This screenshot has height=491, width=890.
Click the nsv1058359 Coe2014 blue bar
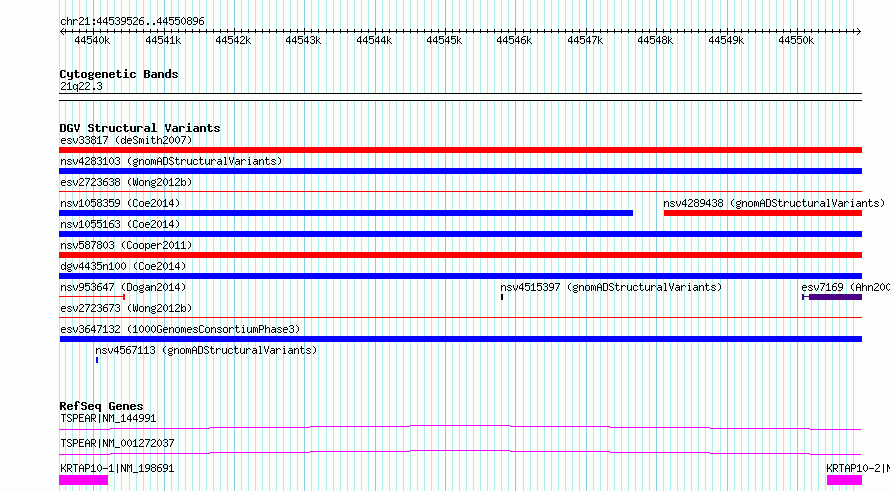coord(346,213)
